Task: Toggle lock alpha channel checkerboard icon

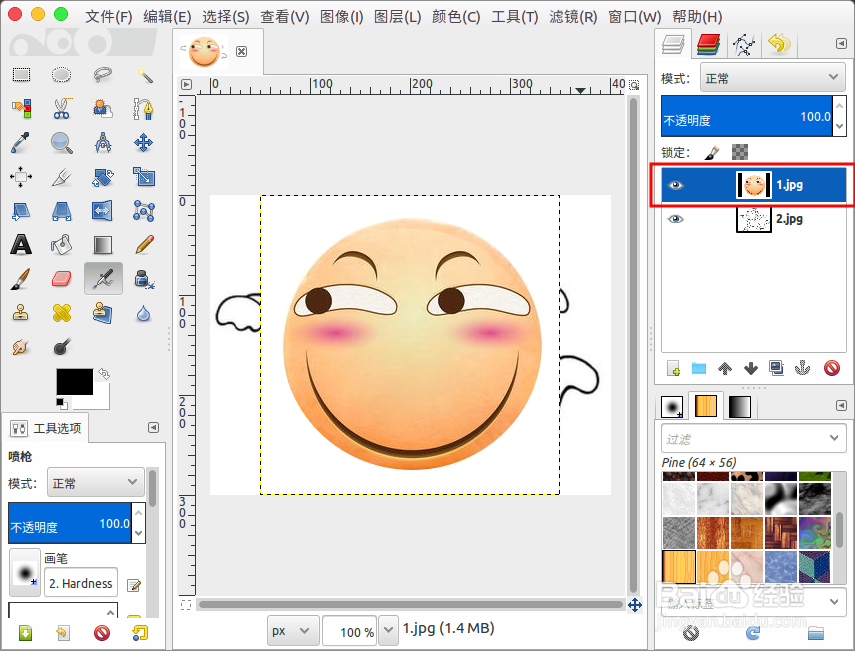Action: click(x=740, y=152)
